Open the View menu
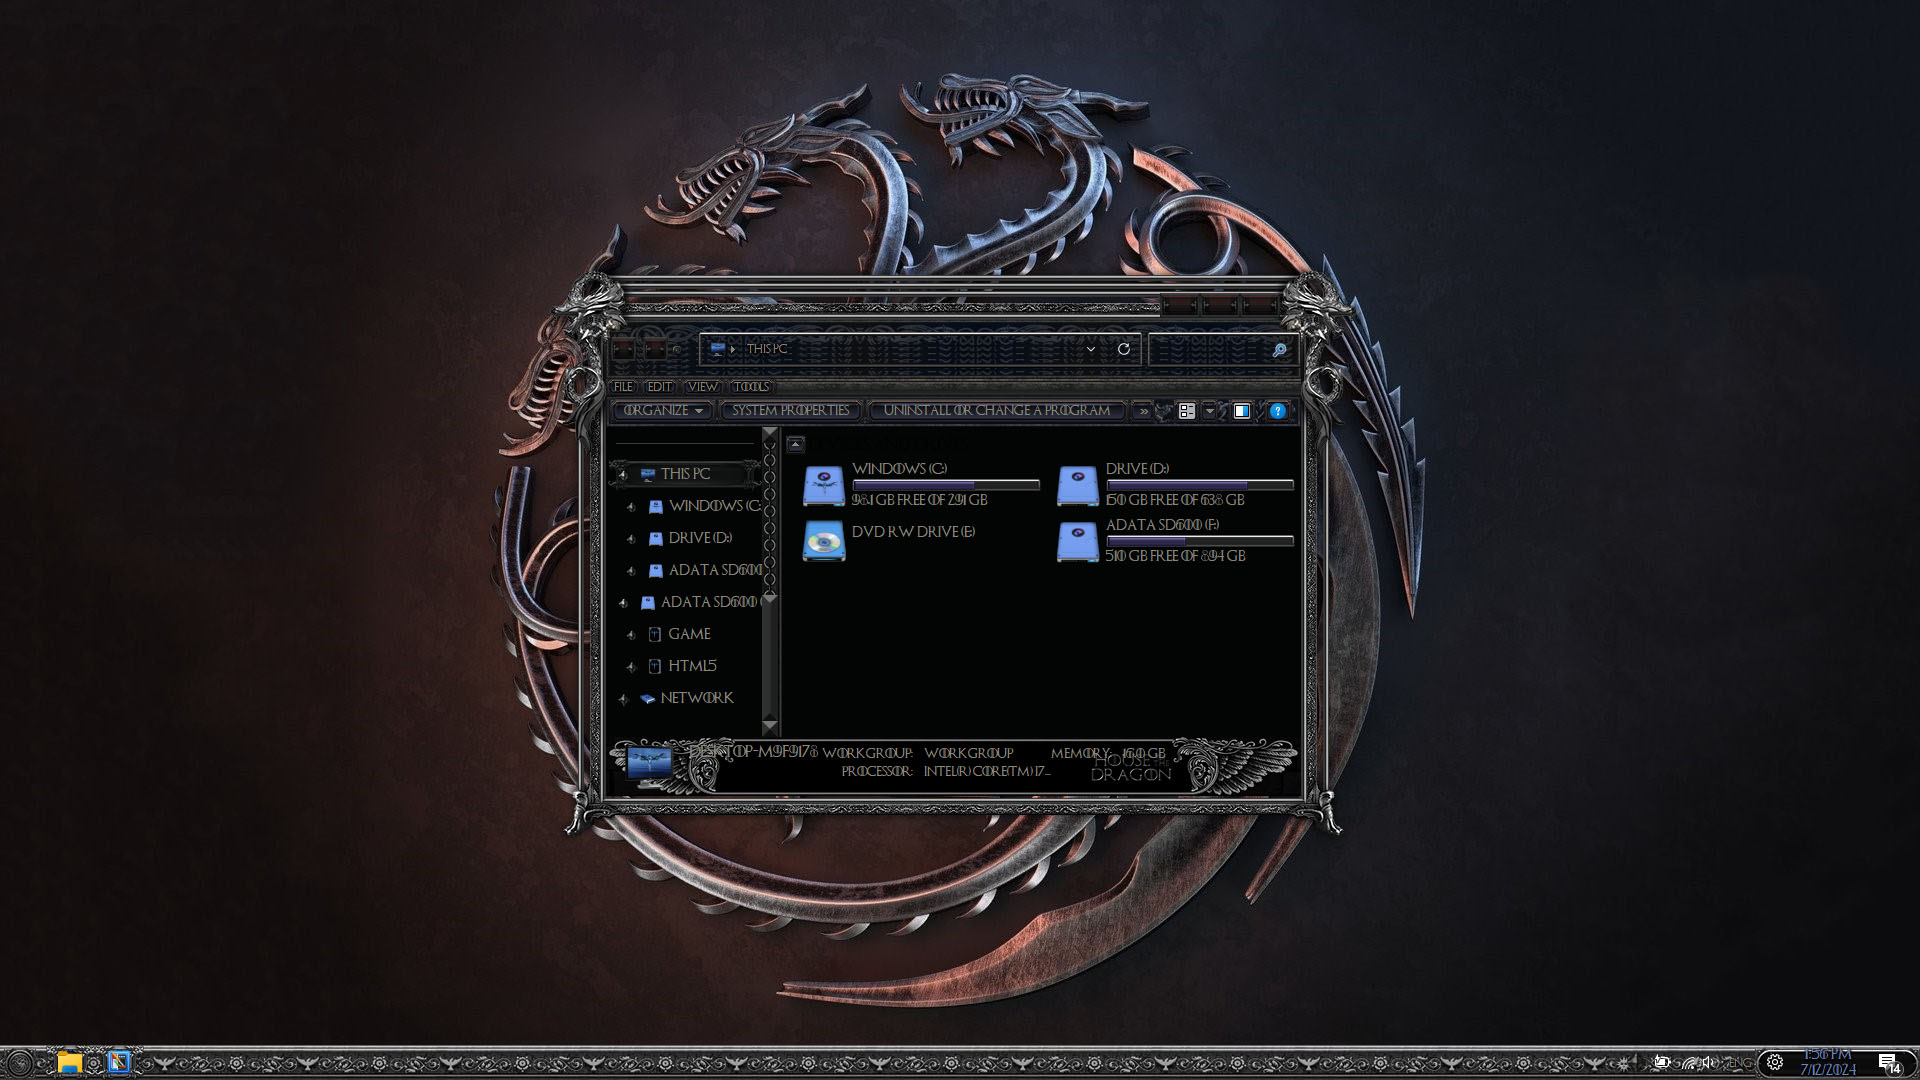This screenshot has width=1920, height=1080. (702, 387)
